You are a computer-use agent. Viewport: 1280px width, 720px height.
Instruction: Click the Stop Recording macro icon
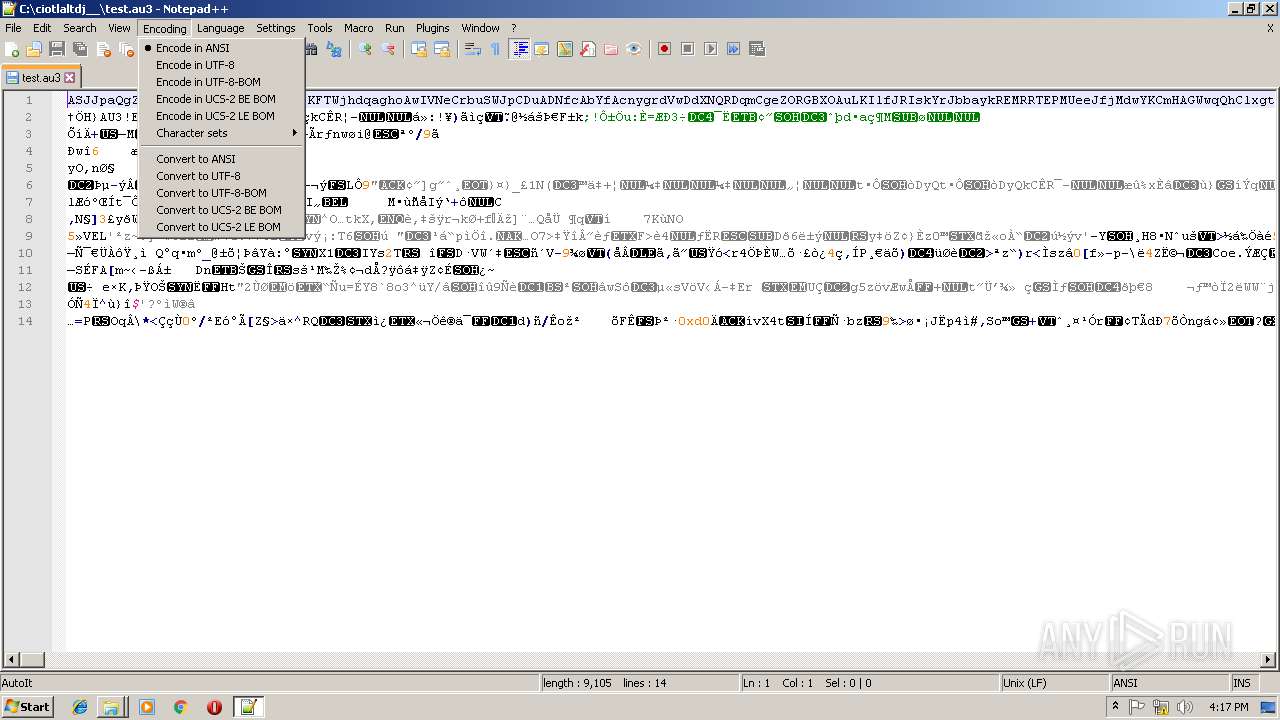pos(687,49)
